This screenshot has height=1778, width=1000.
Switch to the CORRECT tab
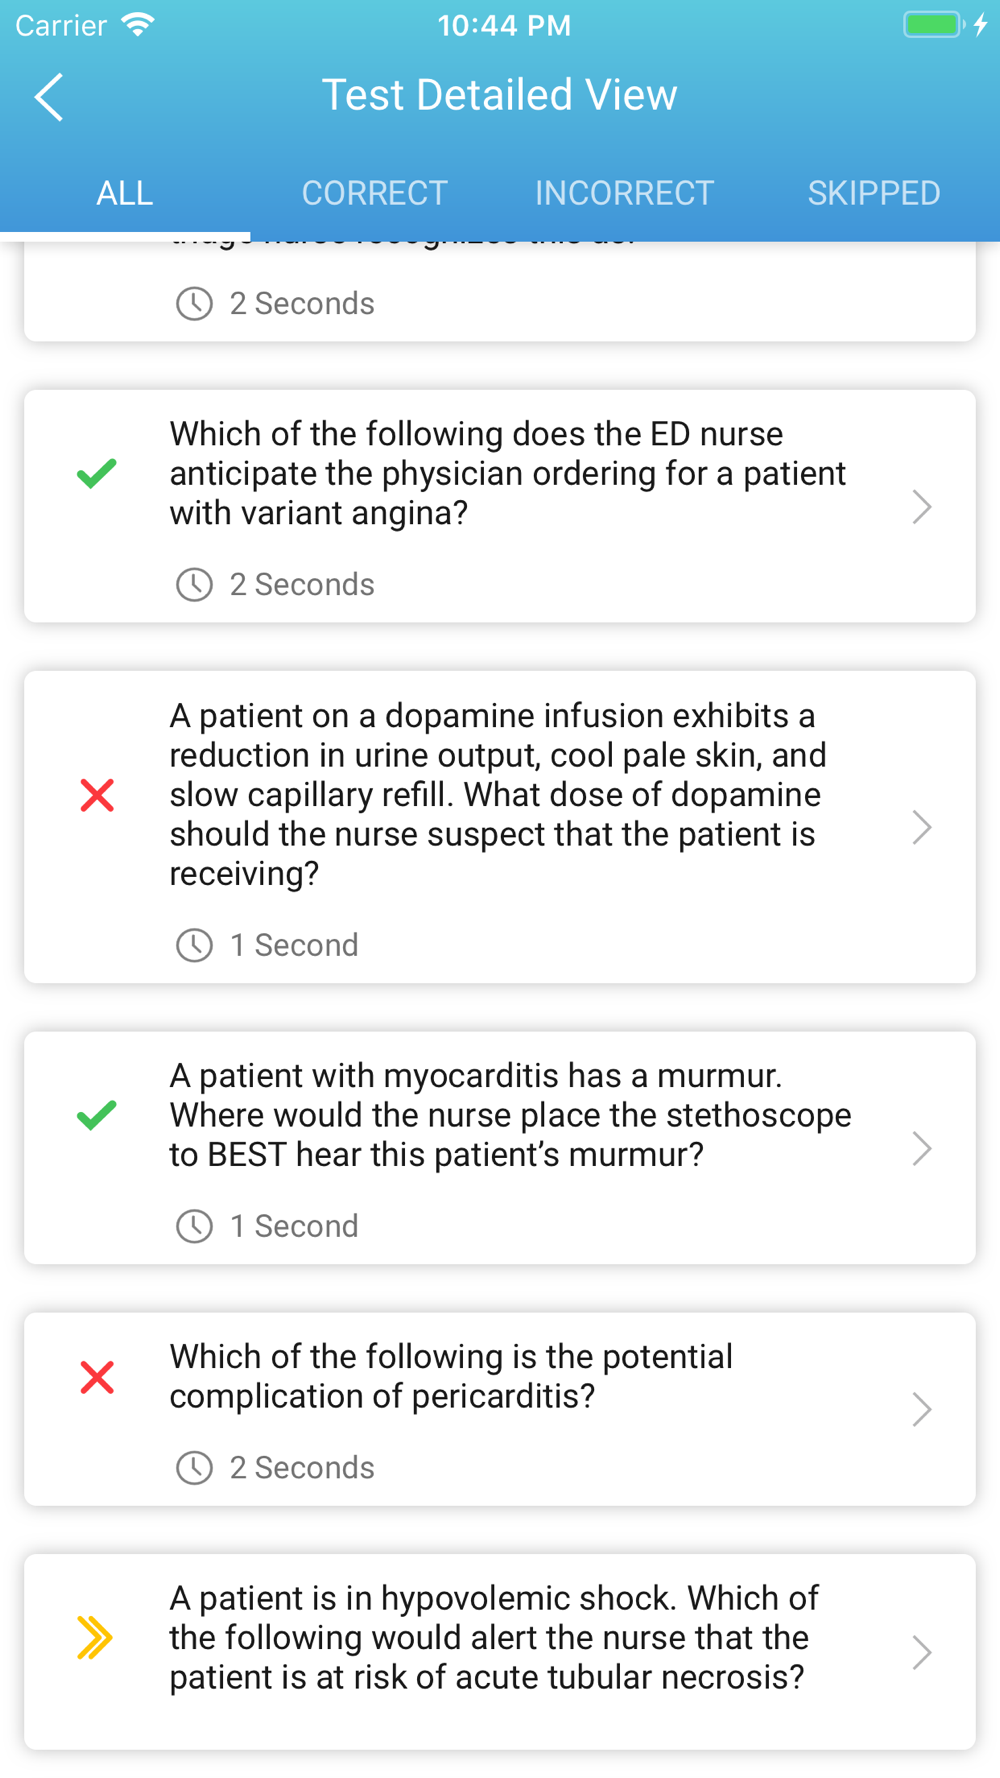pyautogui.click(x=375, y=193)
